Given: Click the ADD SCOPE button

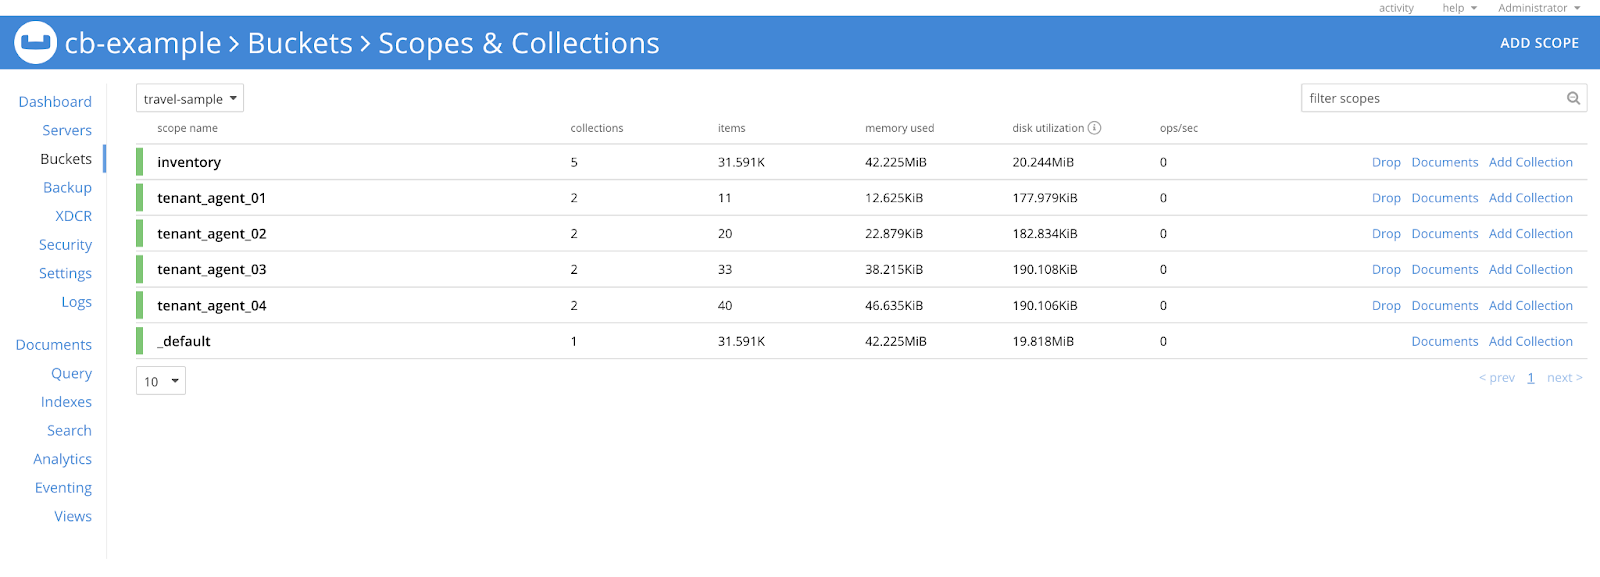Looking at the screenshot, I should [1539, 43].
